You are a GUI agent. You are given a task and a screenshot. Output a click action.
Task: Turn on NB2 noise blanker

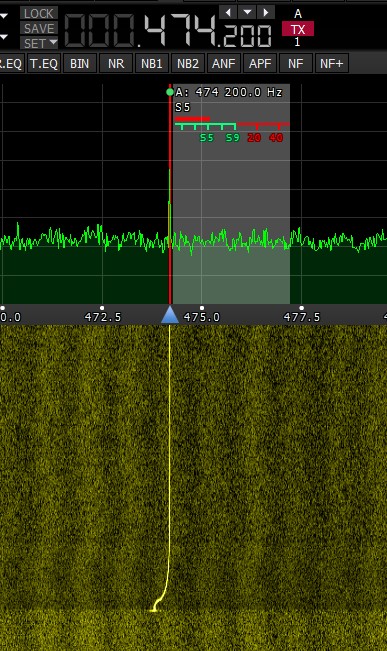coord(188,64)
